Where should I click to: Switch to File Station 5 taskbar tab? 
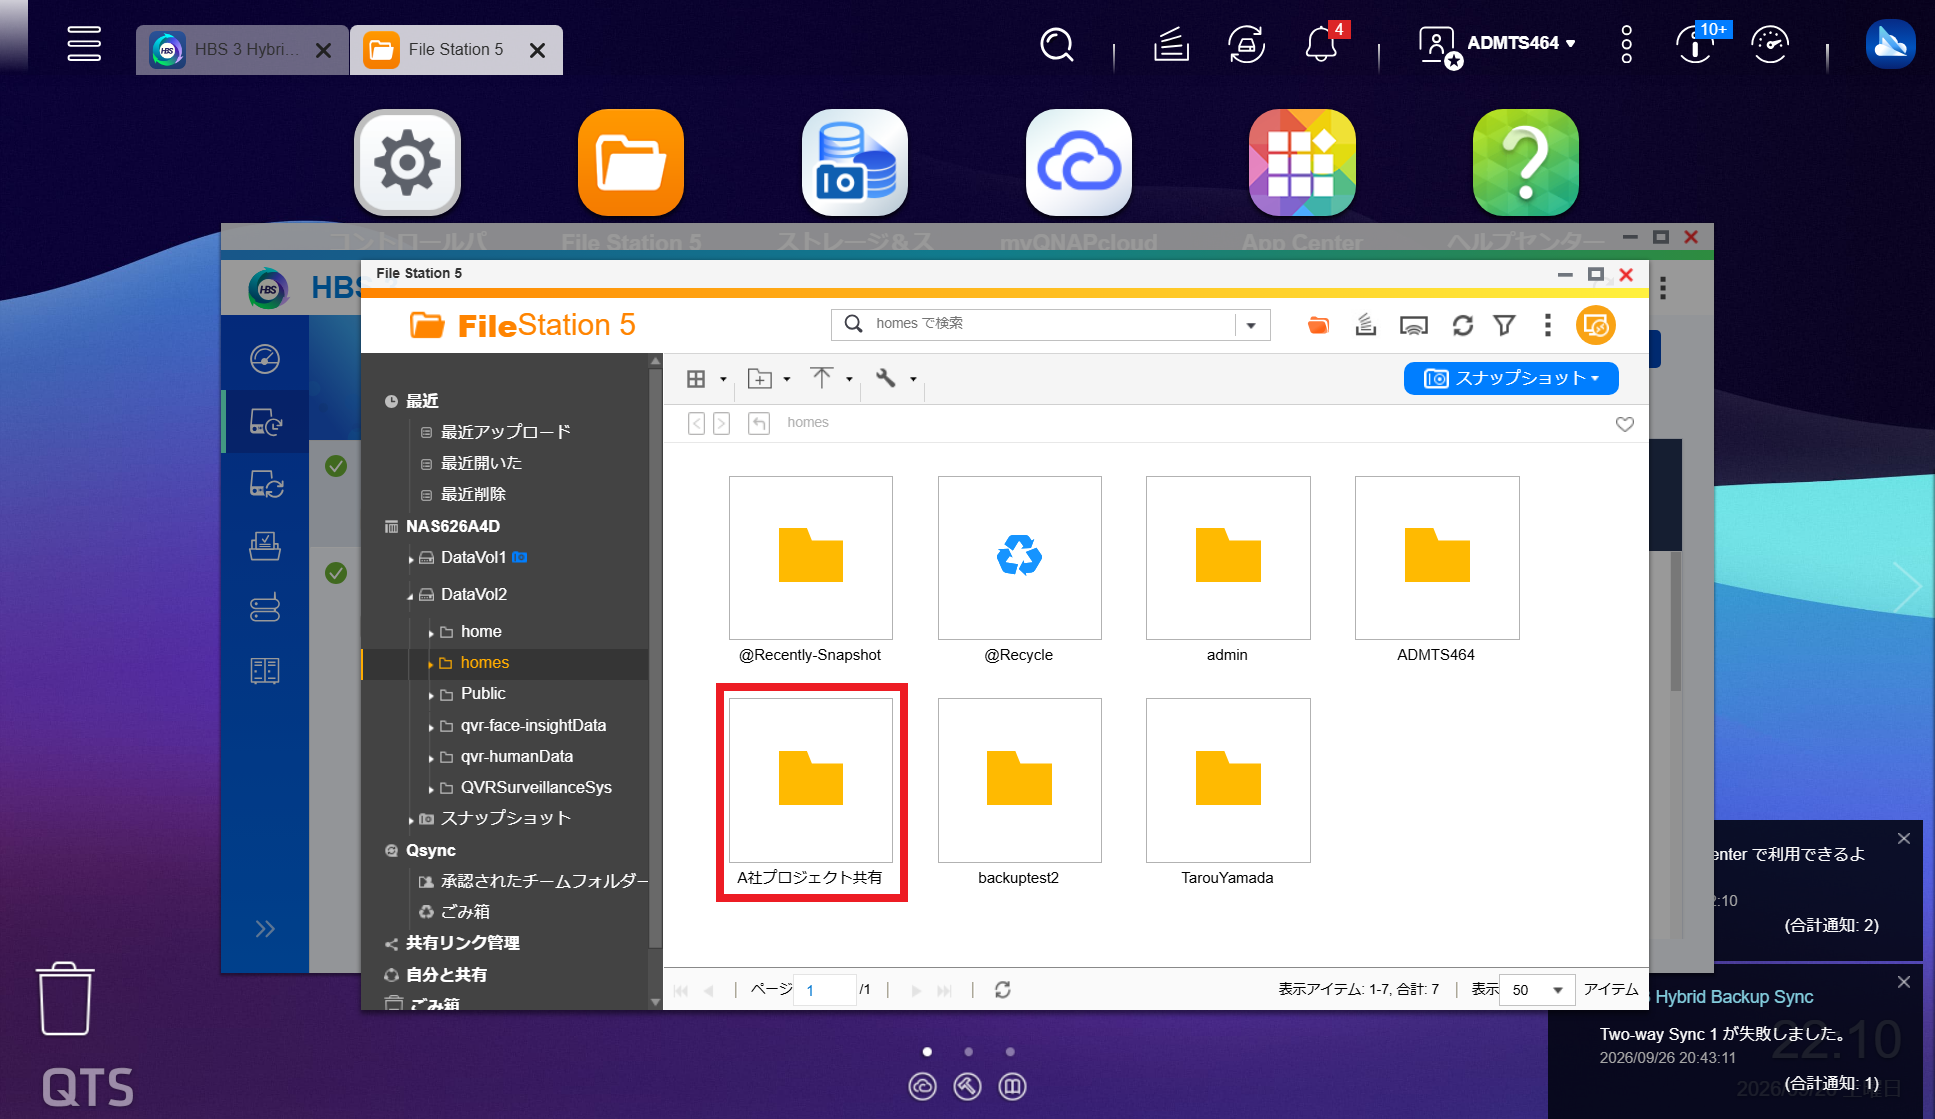tap(456, 50)
